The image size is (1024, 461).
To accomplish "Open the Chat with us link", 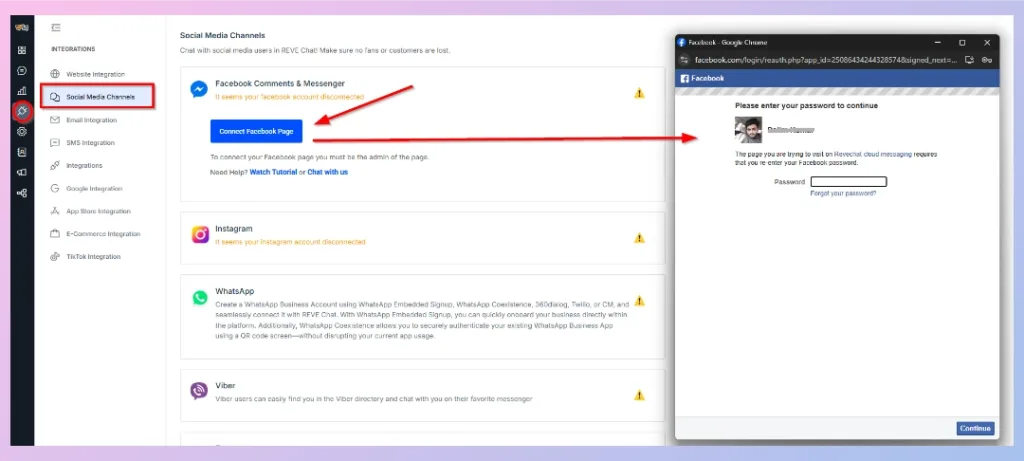I will tap(328, 172).
